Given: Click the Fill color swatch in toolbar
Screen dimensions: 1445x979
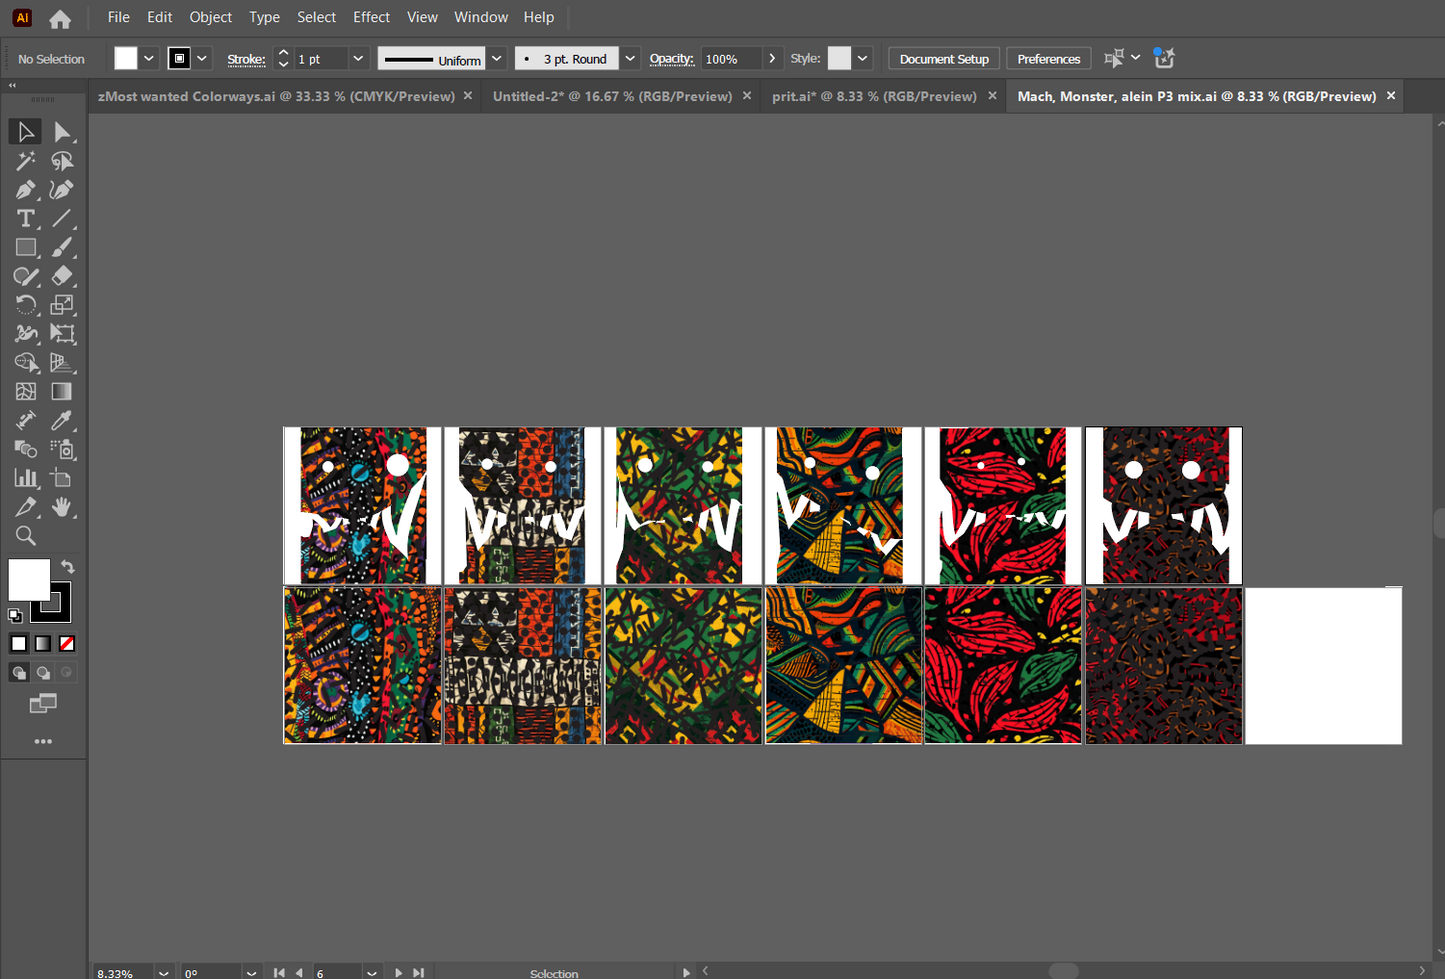Looking at the screenshot, I should pos(29,580).
